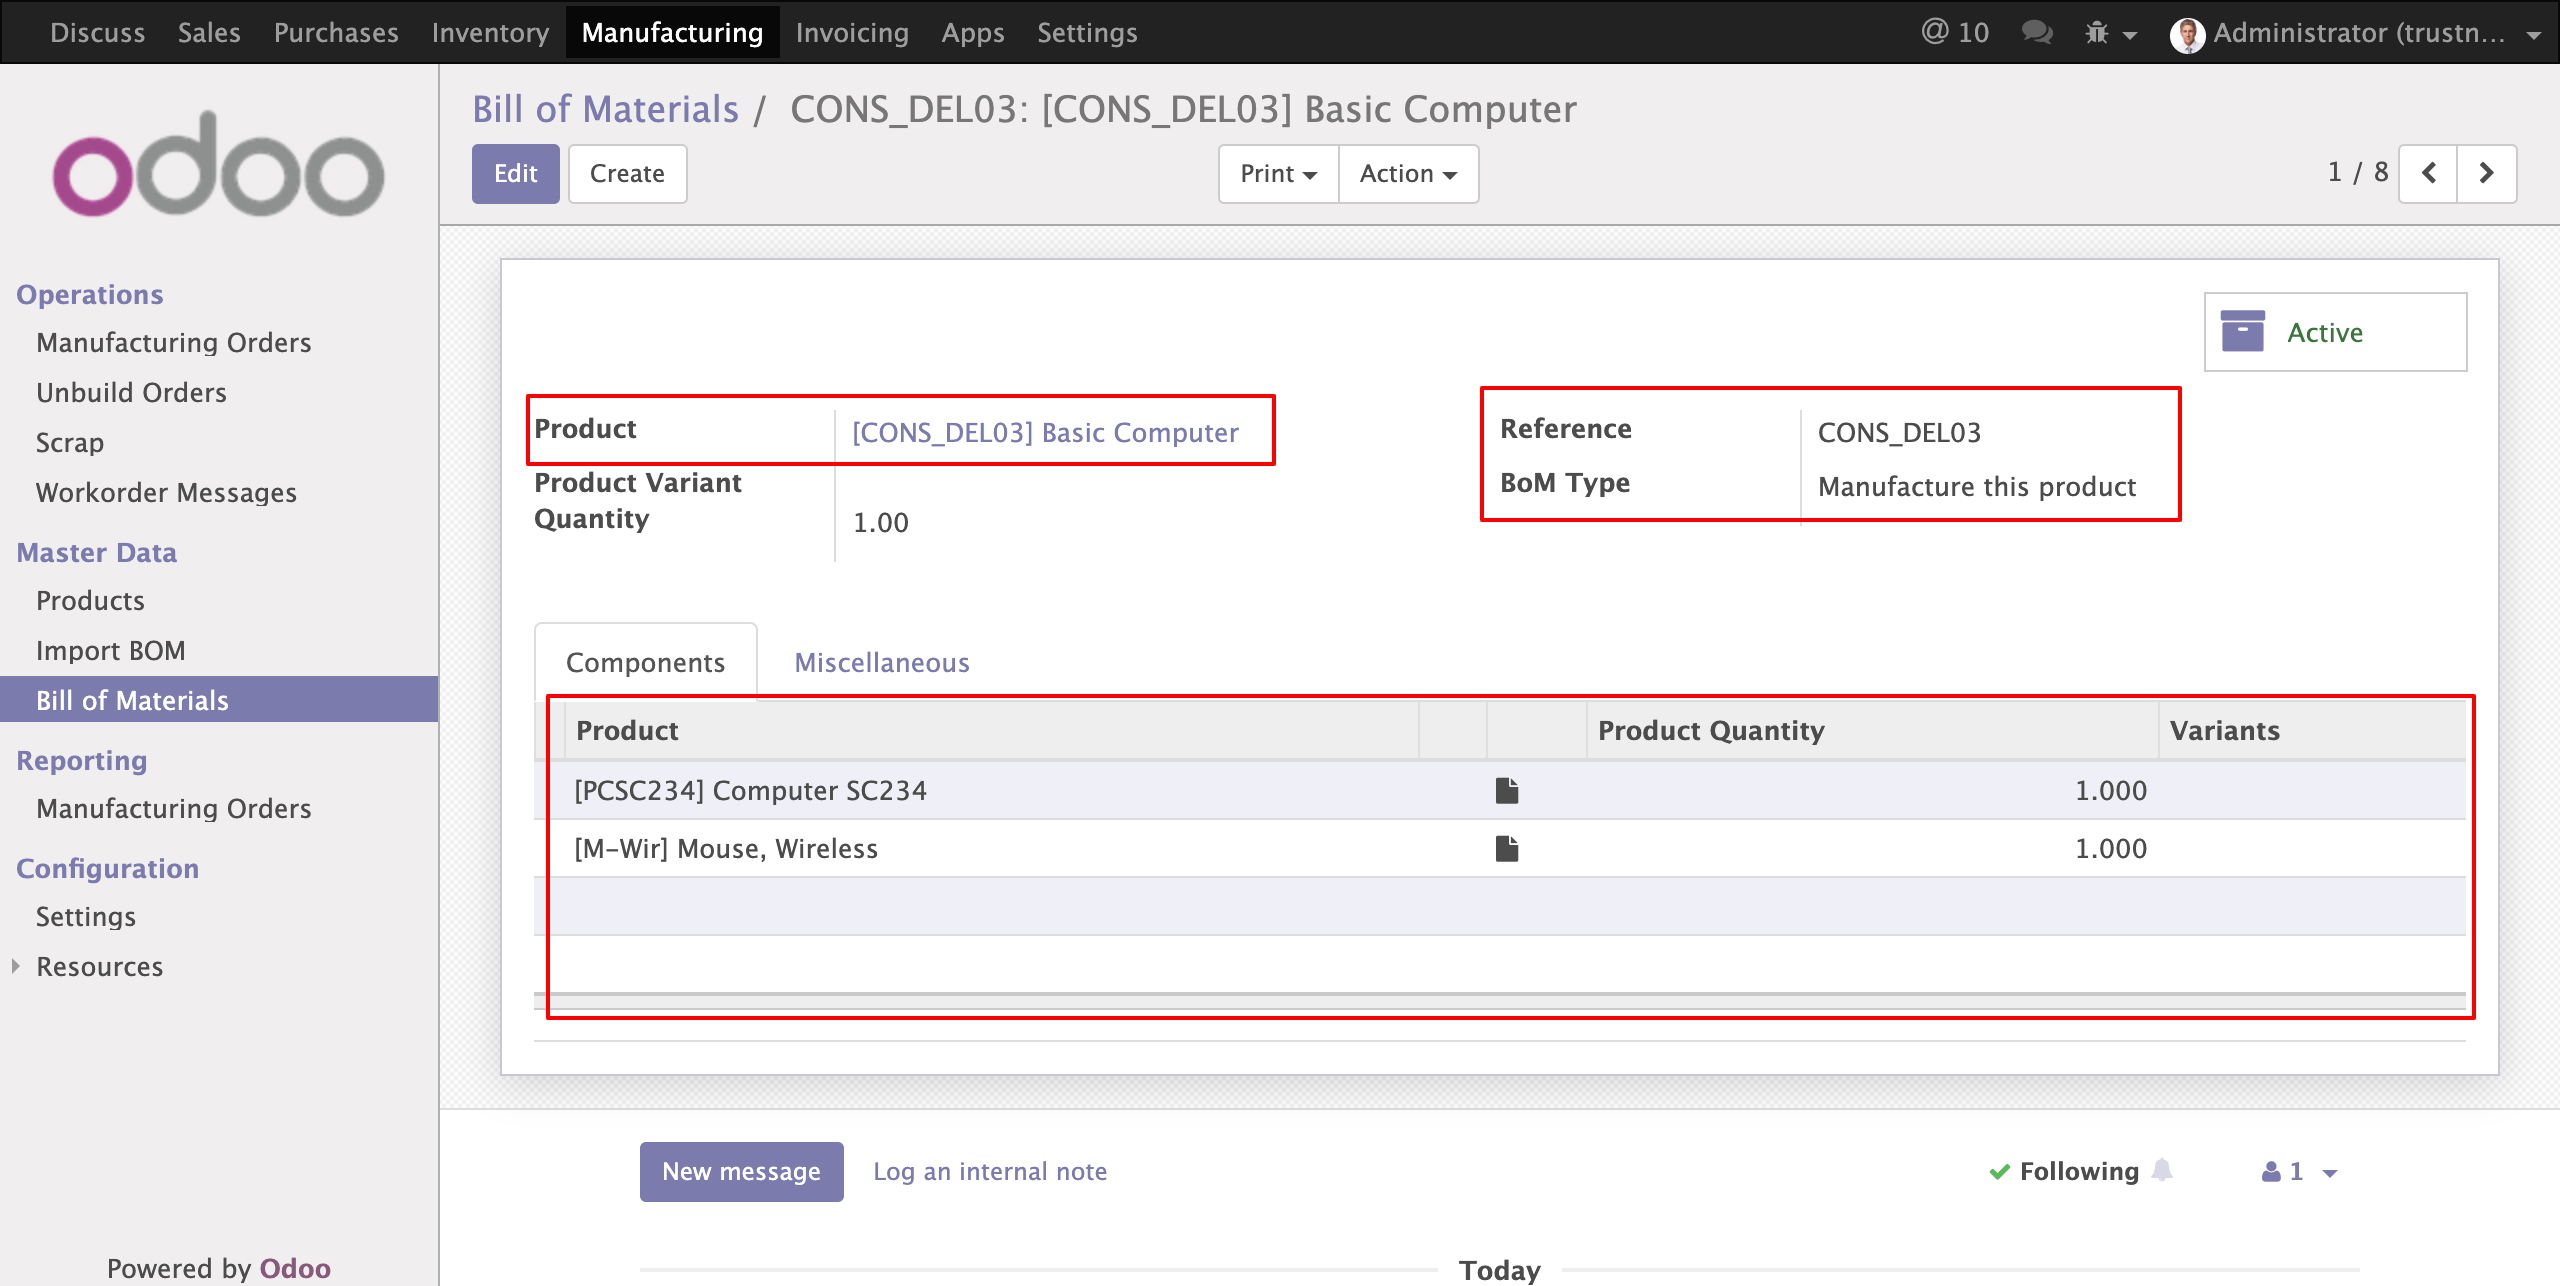Open the Inventory menu
2560x1286 pixels.
490,32
